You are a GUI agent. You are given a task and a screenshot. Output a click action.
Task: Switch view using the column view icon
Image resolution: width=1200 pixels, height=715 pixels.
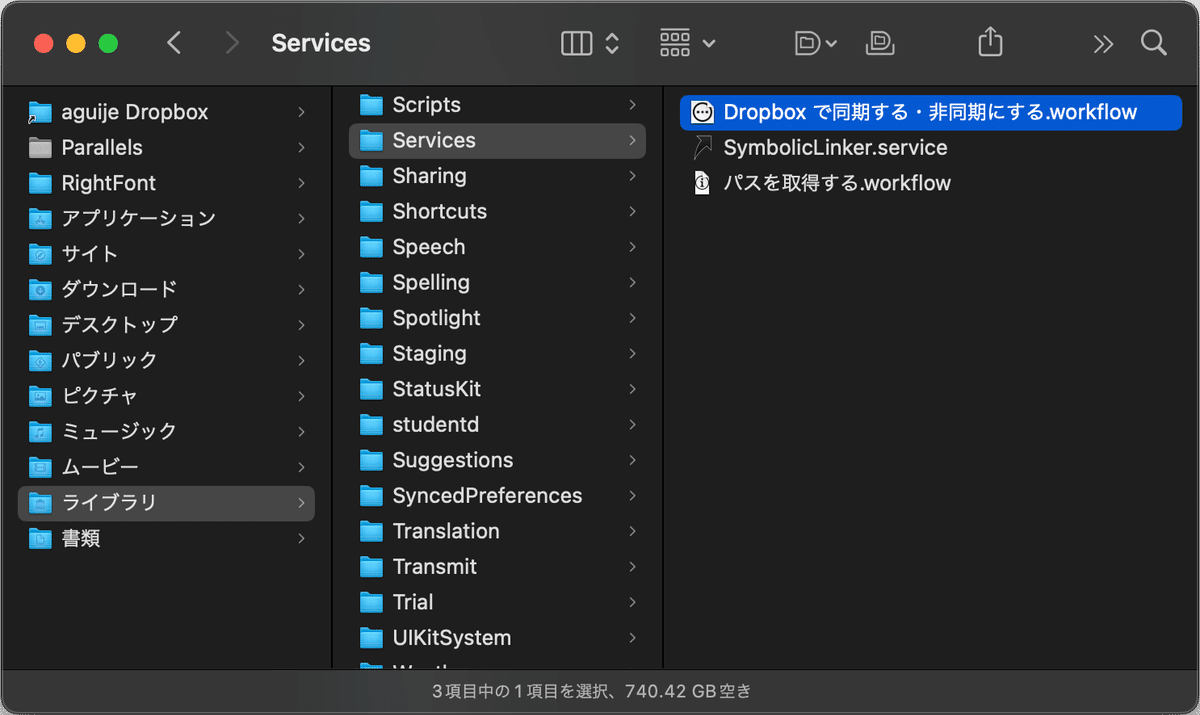[x=577, y=43]
